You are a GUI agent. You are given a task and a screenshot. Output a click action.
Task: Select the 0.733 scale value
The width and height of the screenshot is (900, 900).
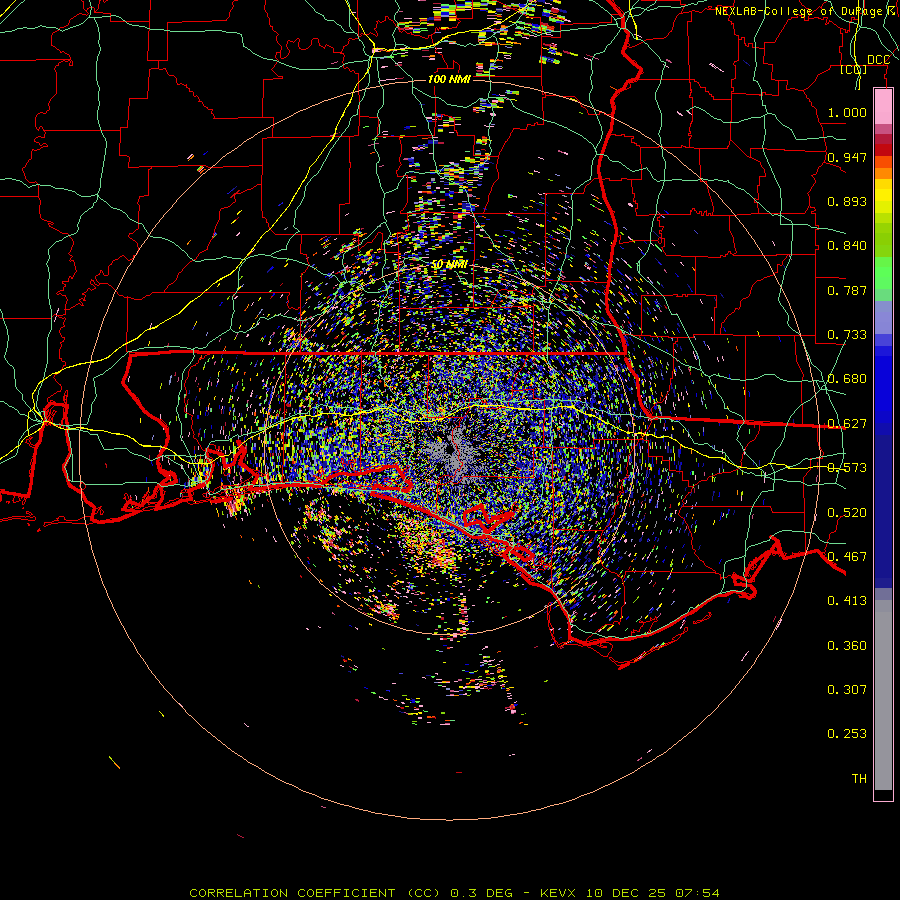coord(847,335)
